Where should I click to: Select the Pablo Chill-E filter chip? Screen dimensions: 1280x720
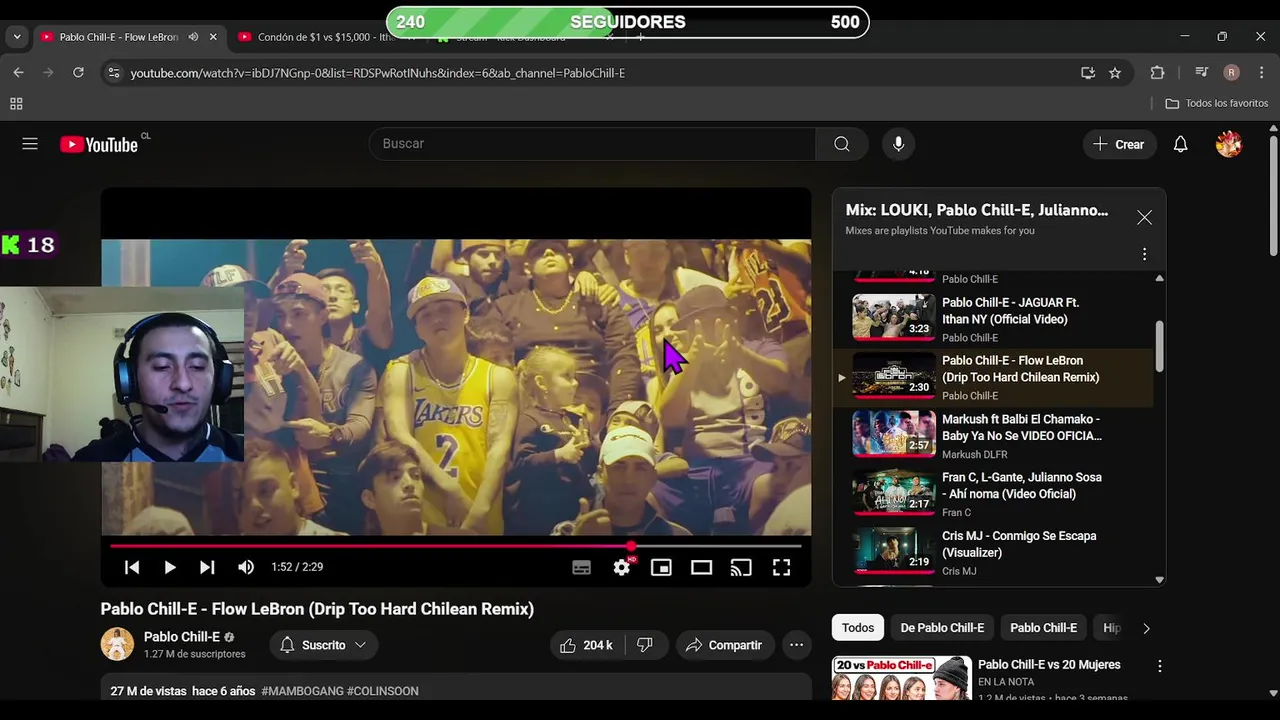click(x=1043, y=628)
